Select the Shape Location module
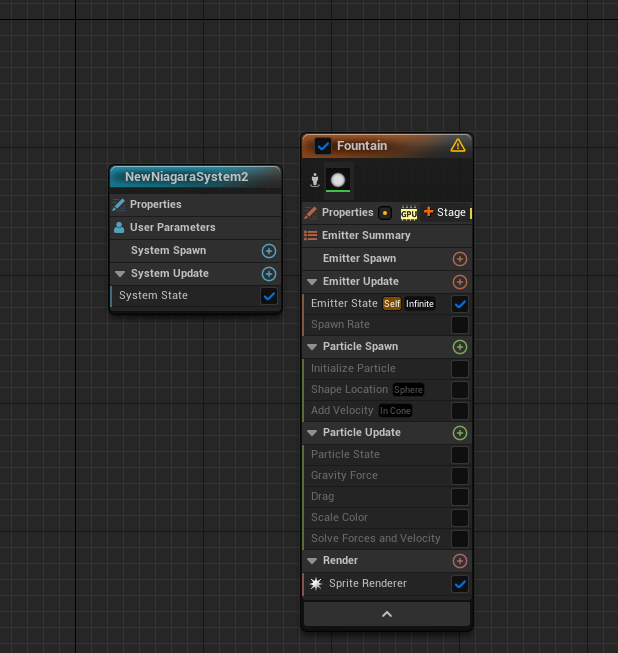Image resolution: width=618 pixels, height=653 pixels. click(387, 390)
